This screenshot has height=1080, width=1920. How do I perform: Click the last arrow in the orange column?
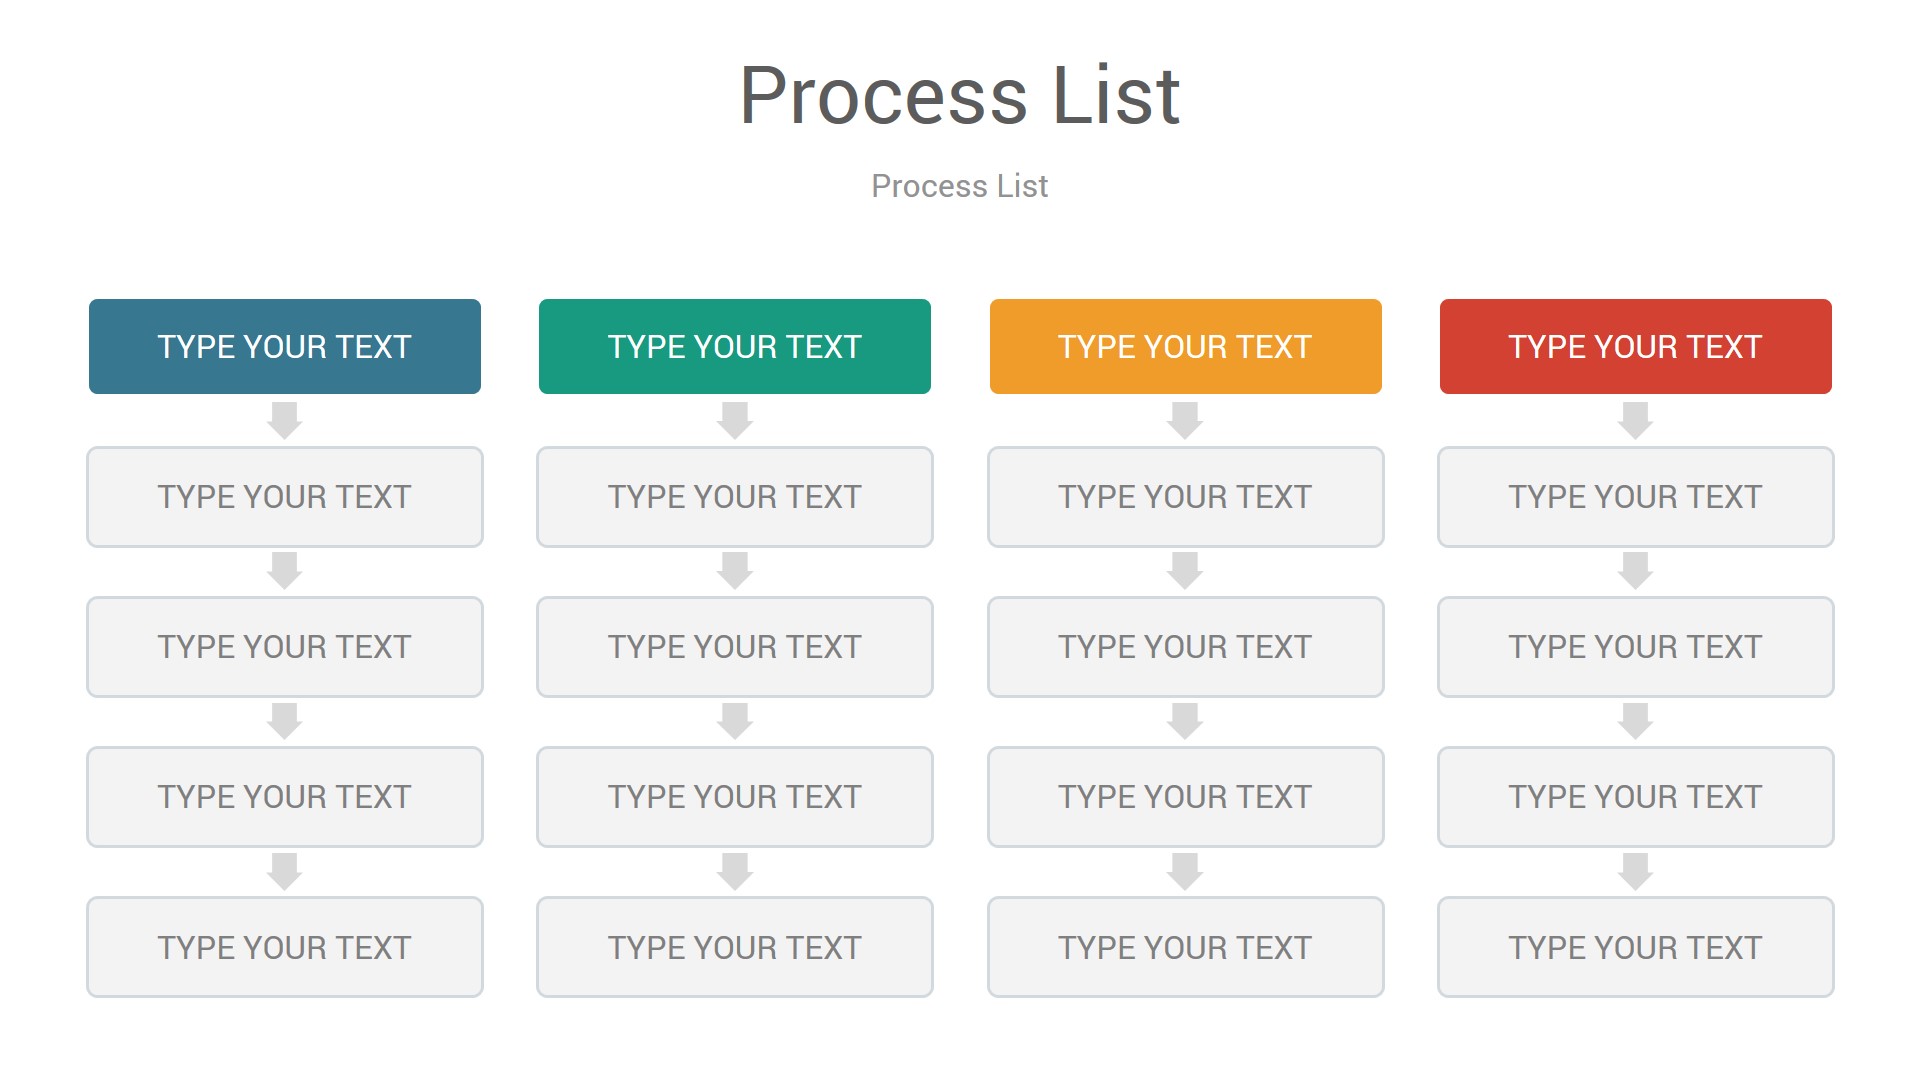(x=1185, y=871)
